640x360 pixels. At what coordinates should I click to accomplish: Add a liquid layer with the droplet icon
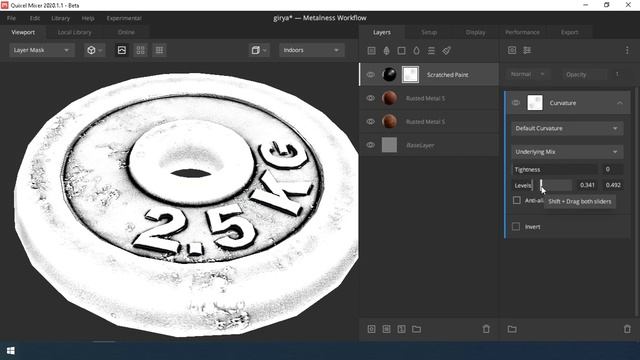(416, 51)
